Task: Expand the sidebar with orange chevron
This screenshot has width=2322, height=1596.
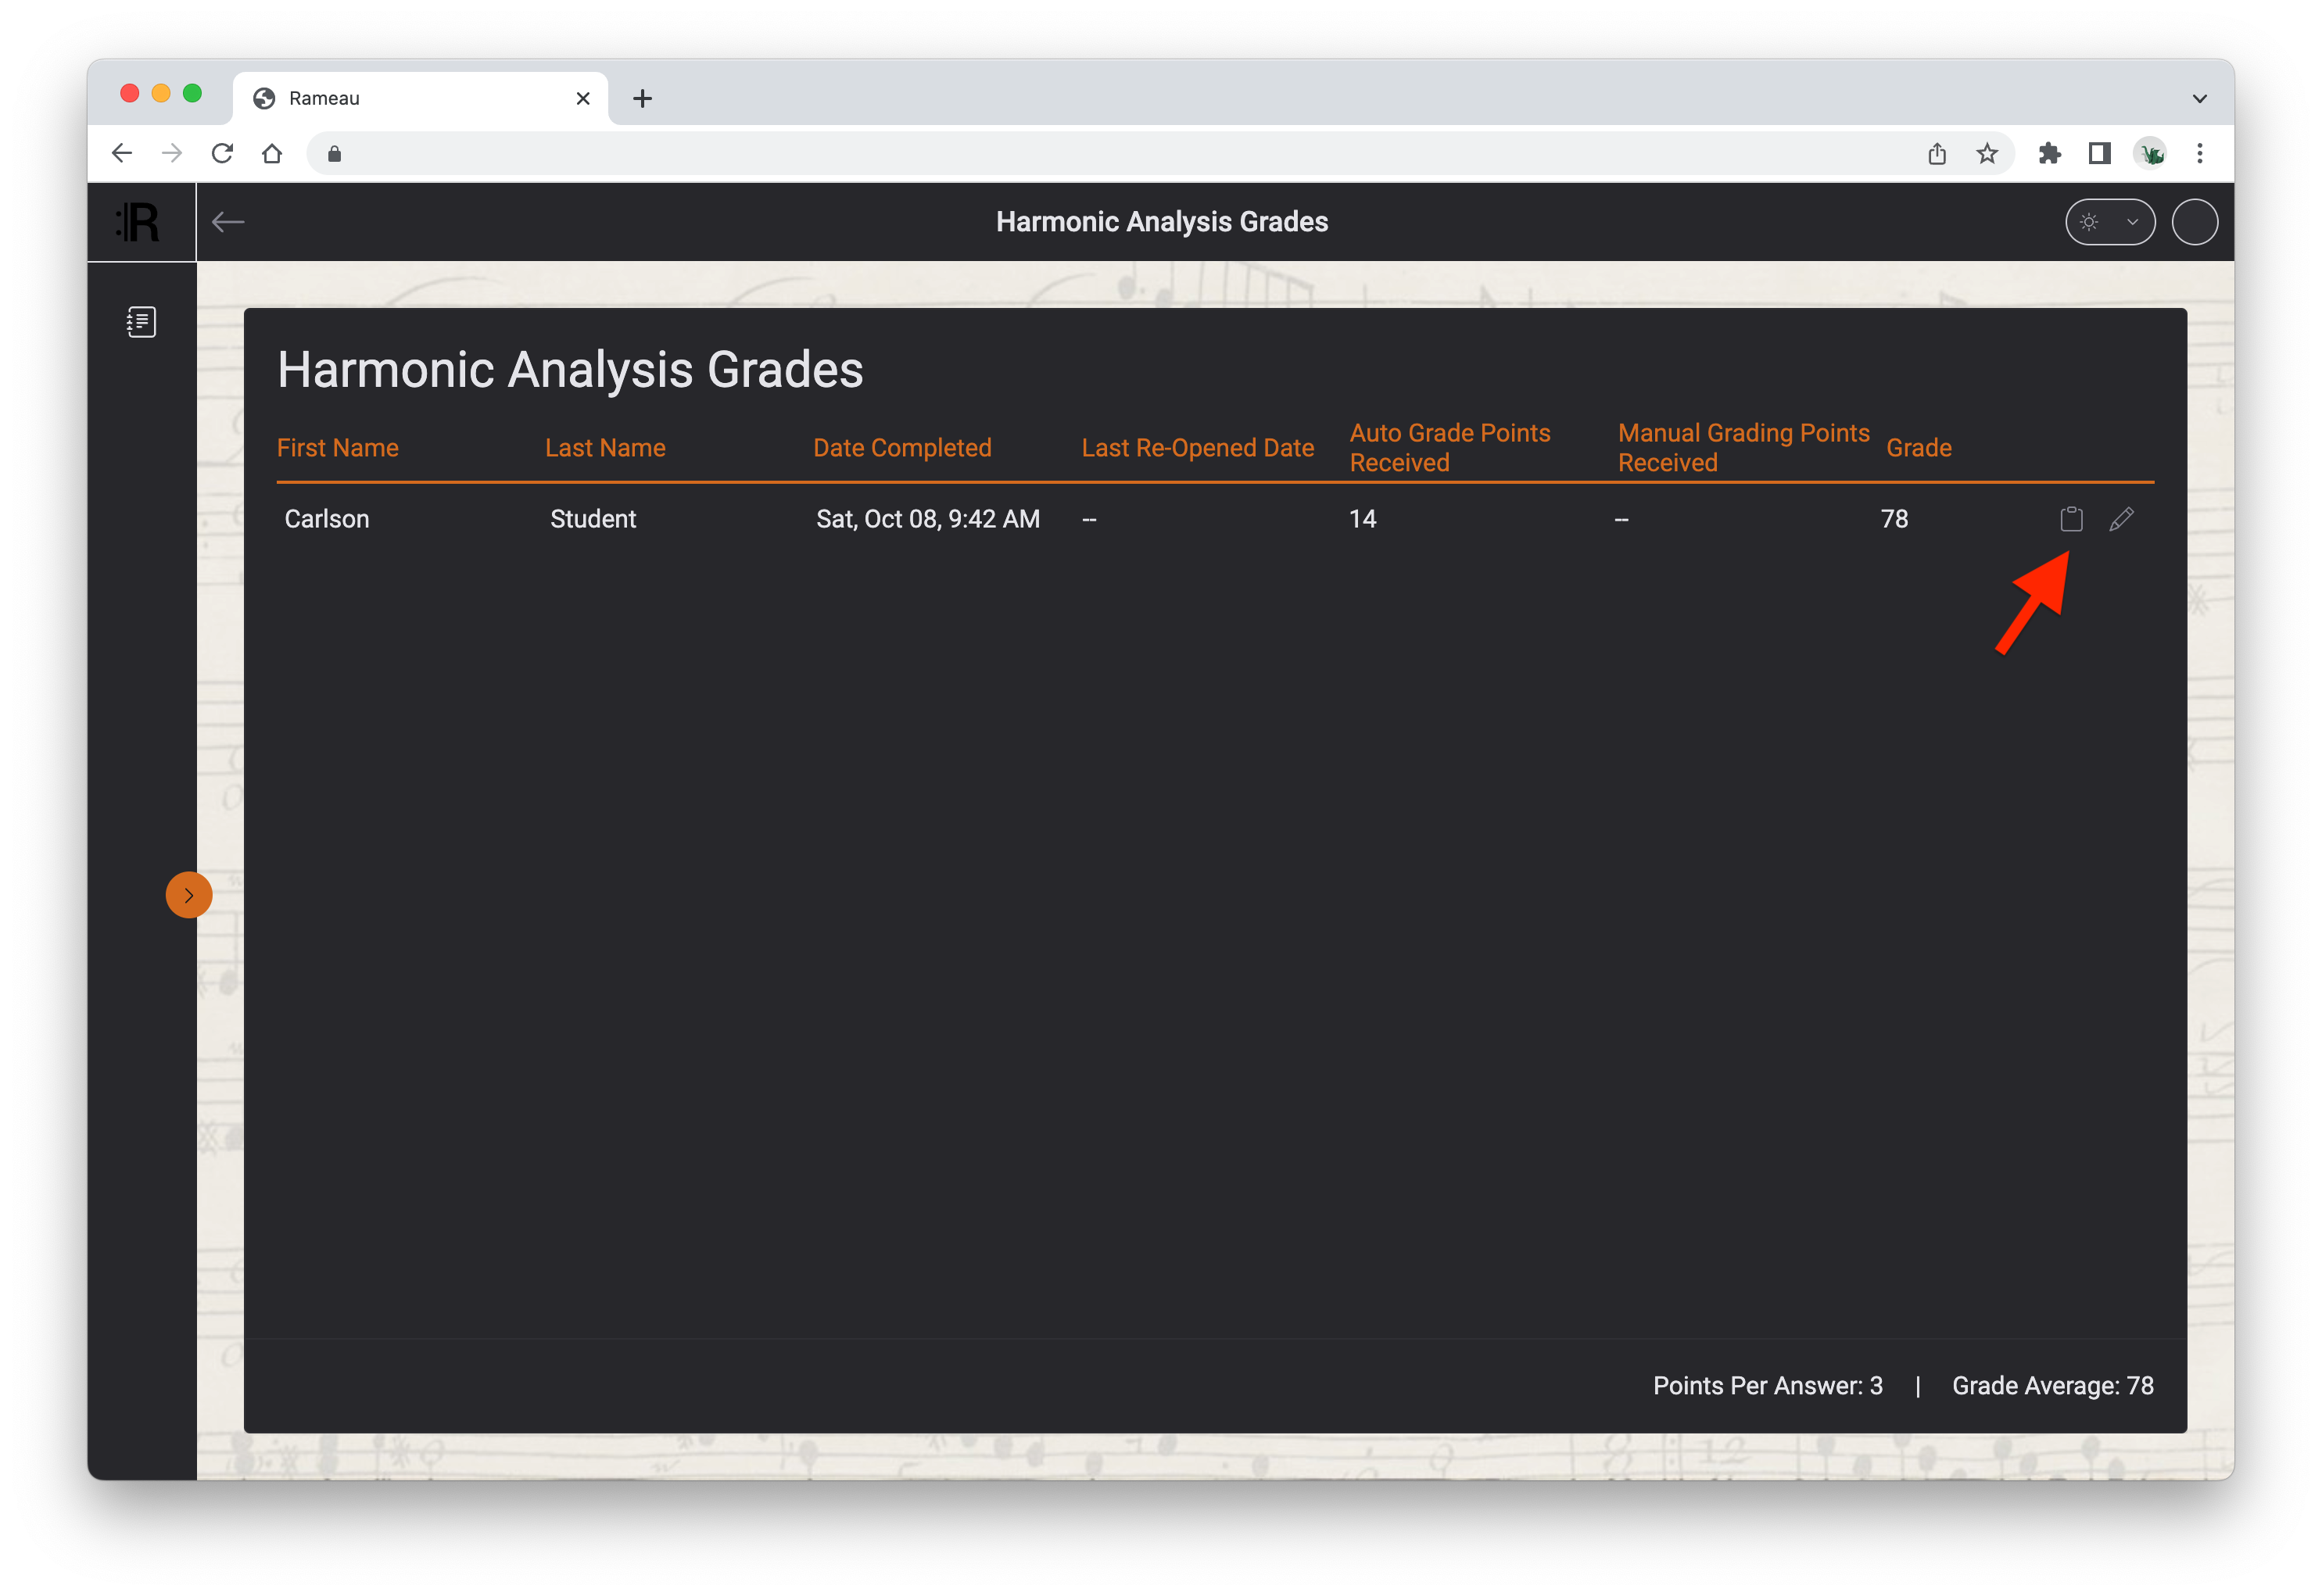Action: (x=188, y=895)
